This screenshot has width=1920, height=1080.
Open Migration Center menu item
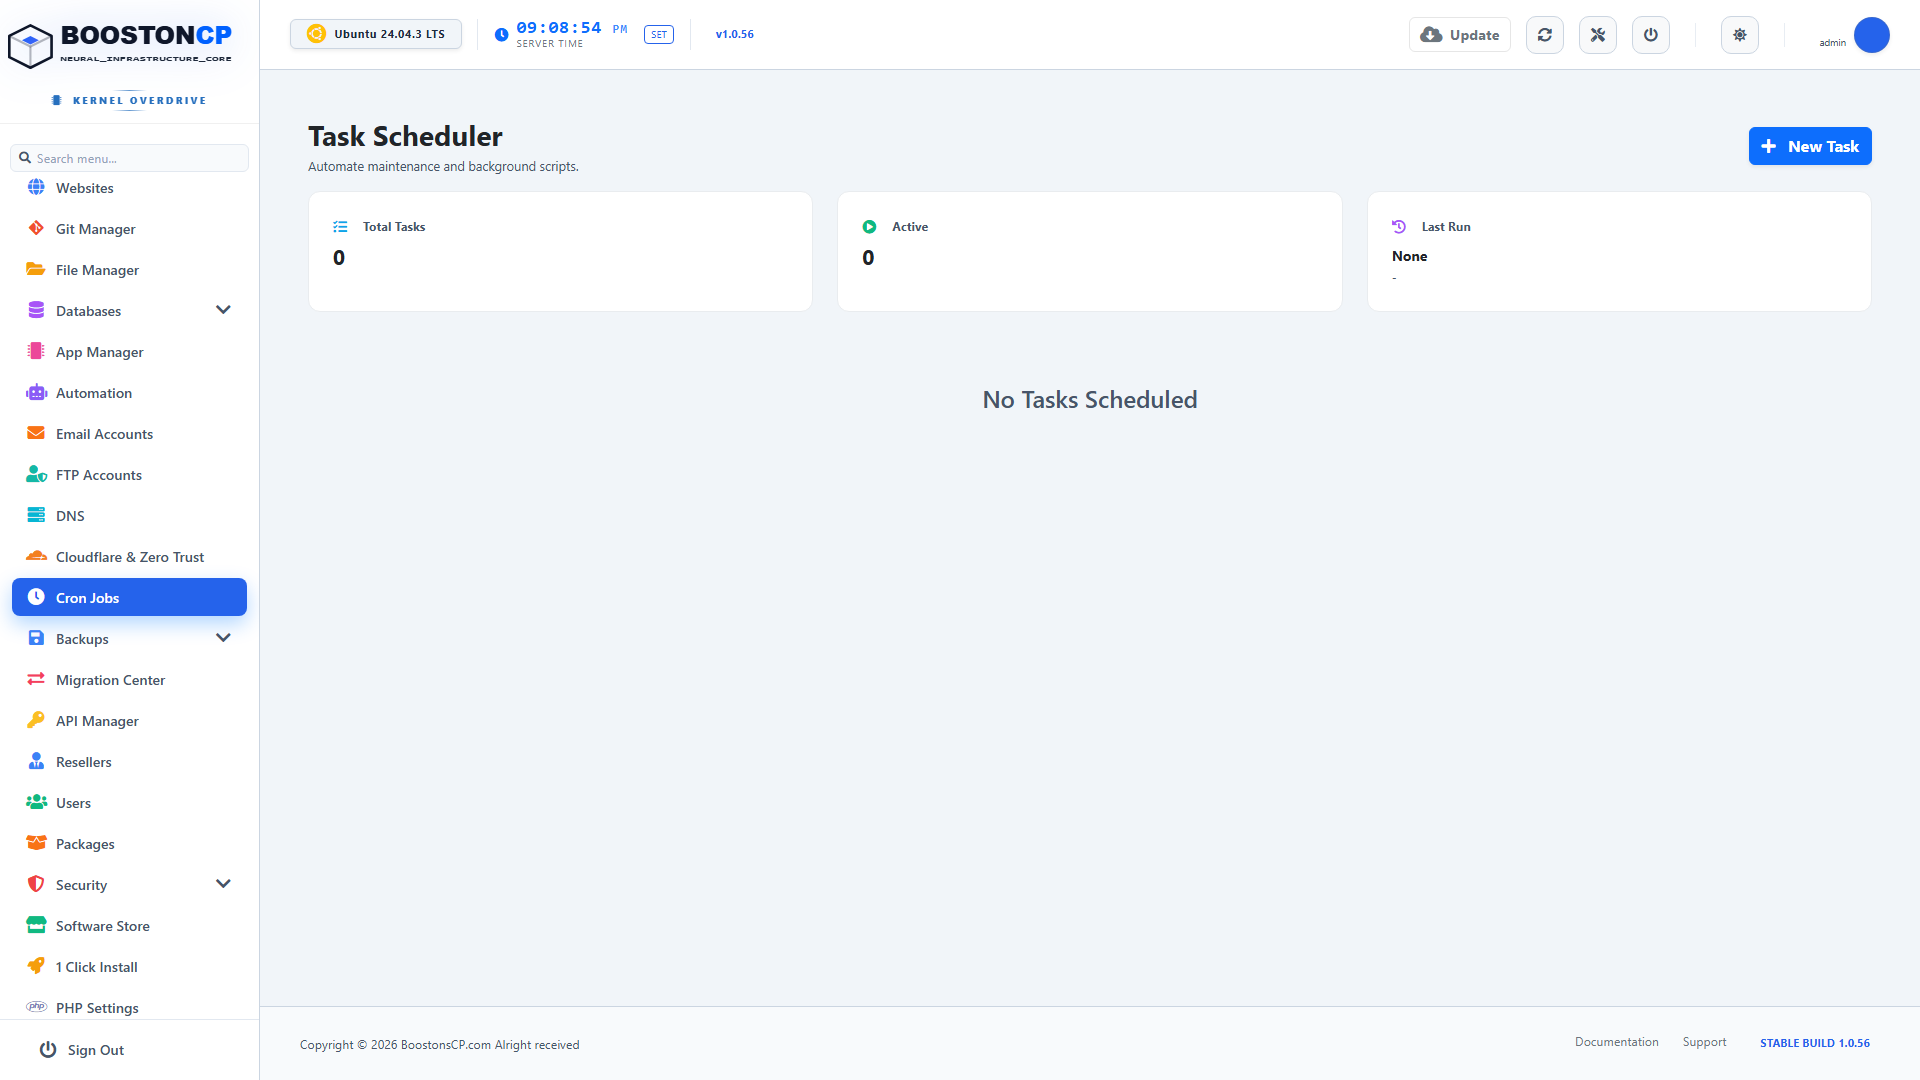tap(129, 680)
